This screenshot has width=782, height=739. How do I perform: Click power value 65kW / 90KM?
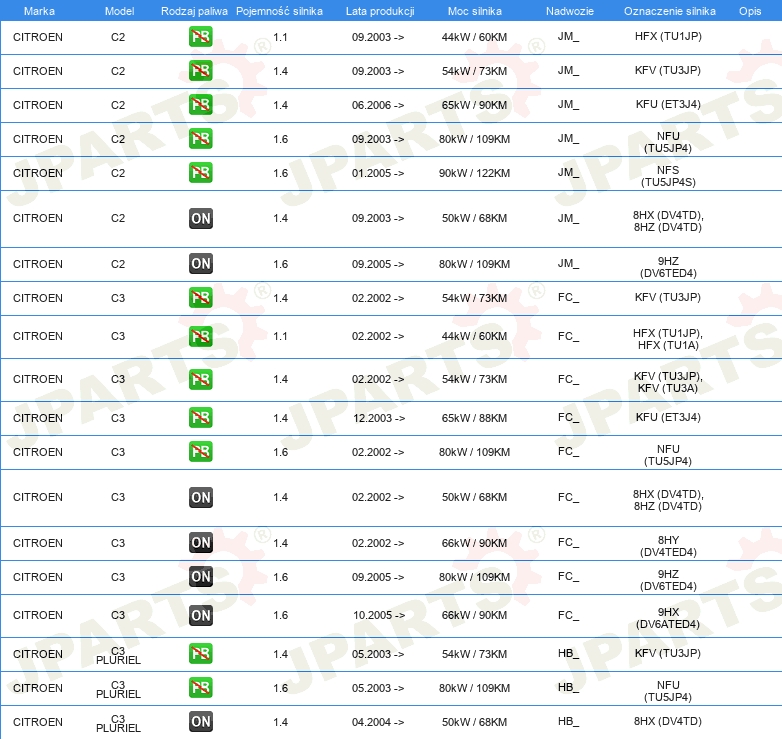474,105
